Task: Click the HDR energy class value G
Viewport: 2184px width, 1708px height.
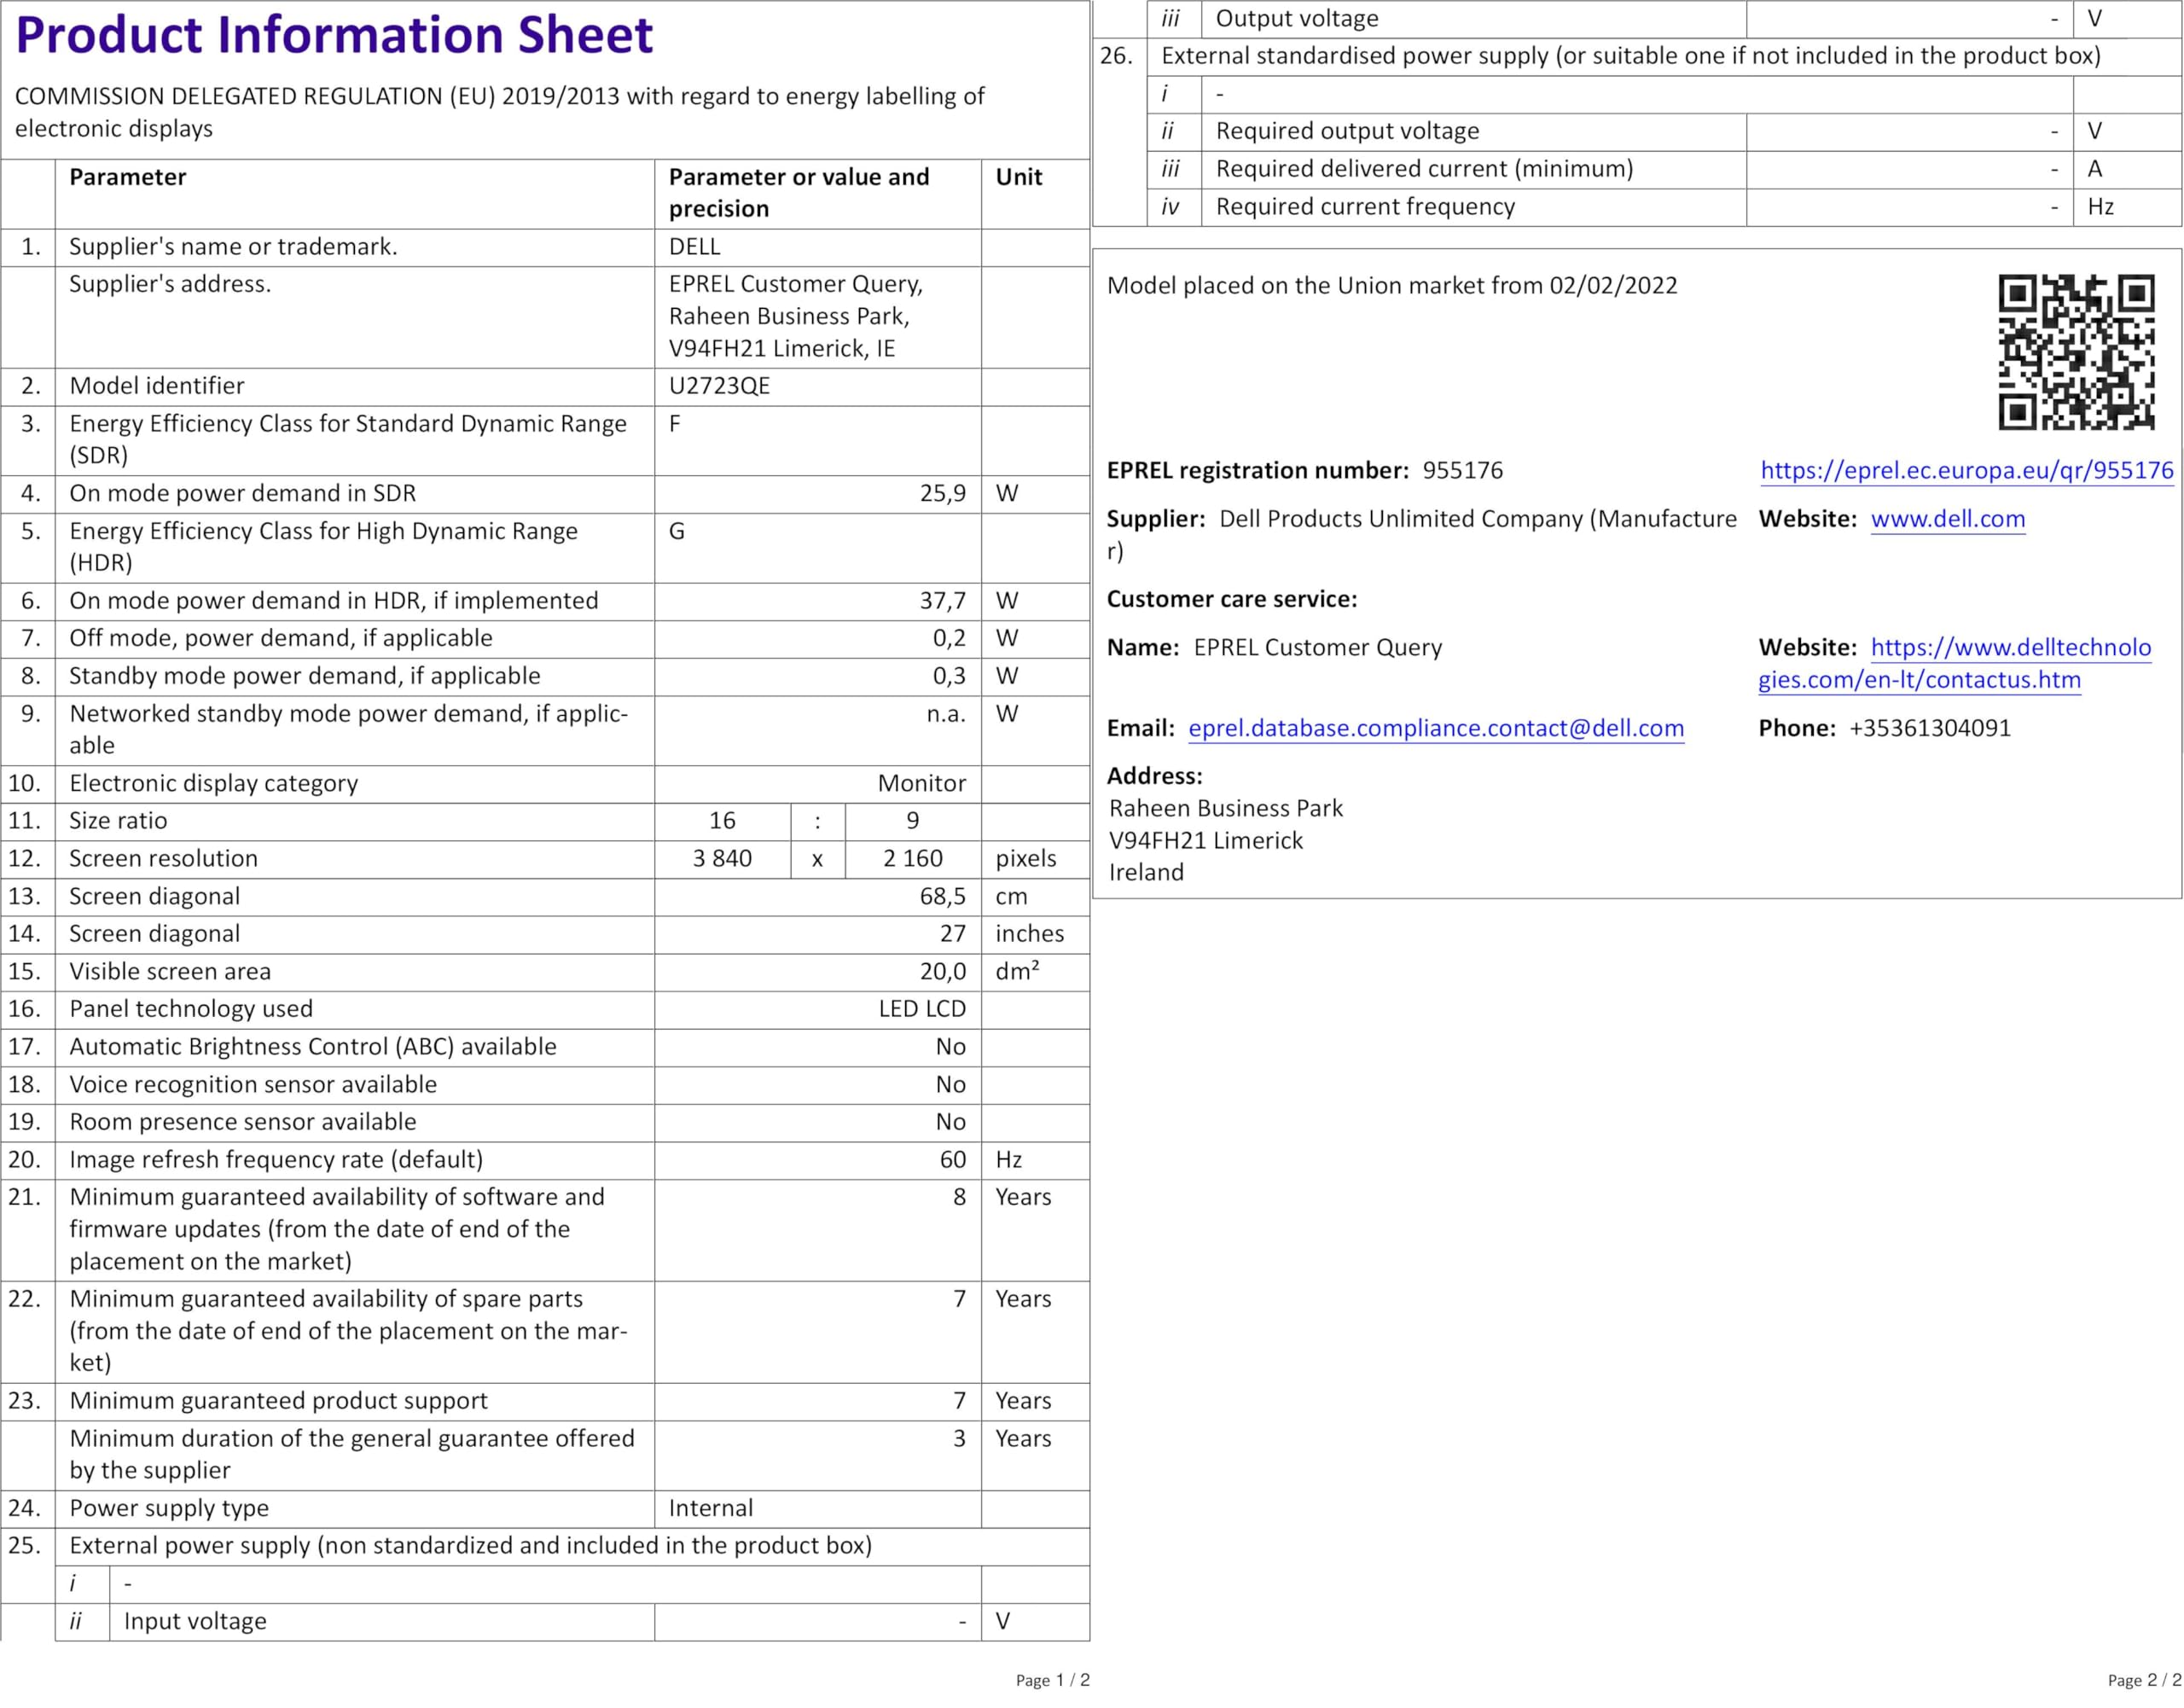Action: coord(677,531)
